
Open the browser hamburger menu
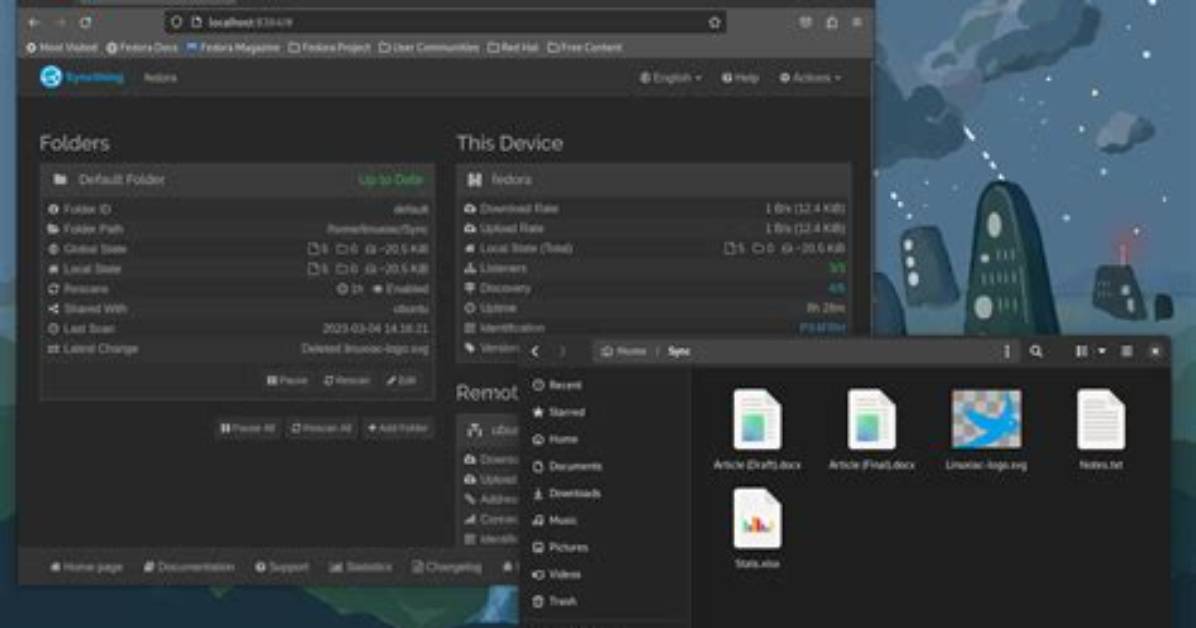(857, 23)
